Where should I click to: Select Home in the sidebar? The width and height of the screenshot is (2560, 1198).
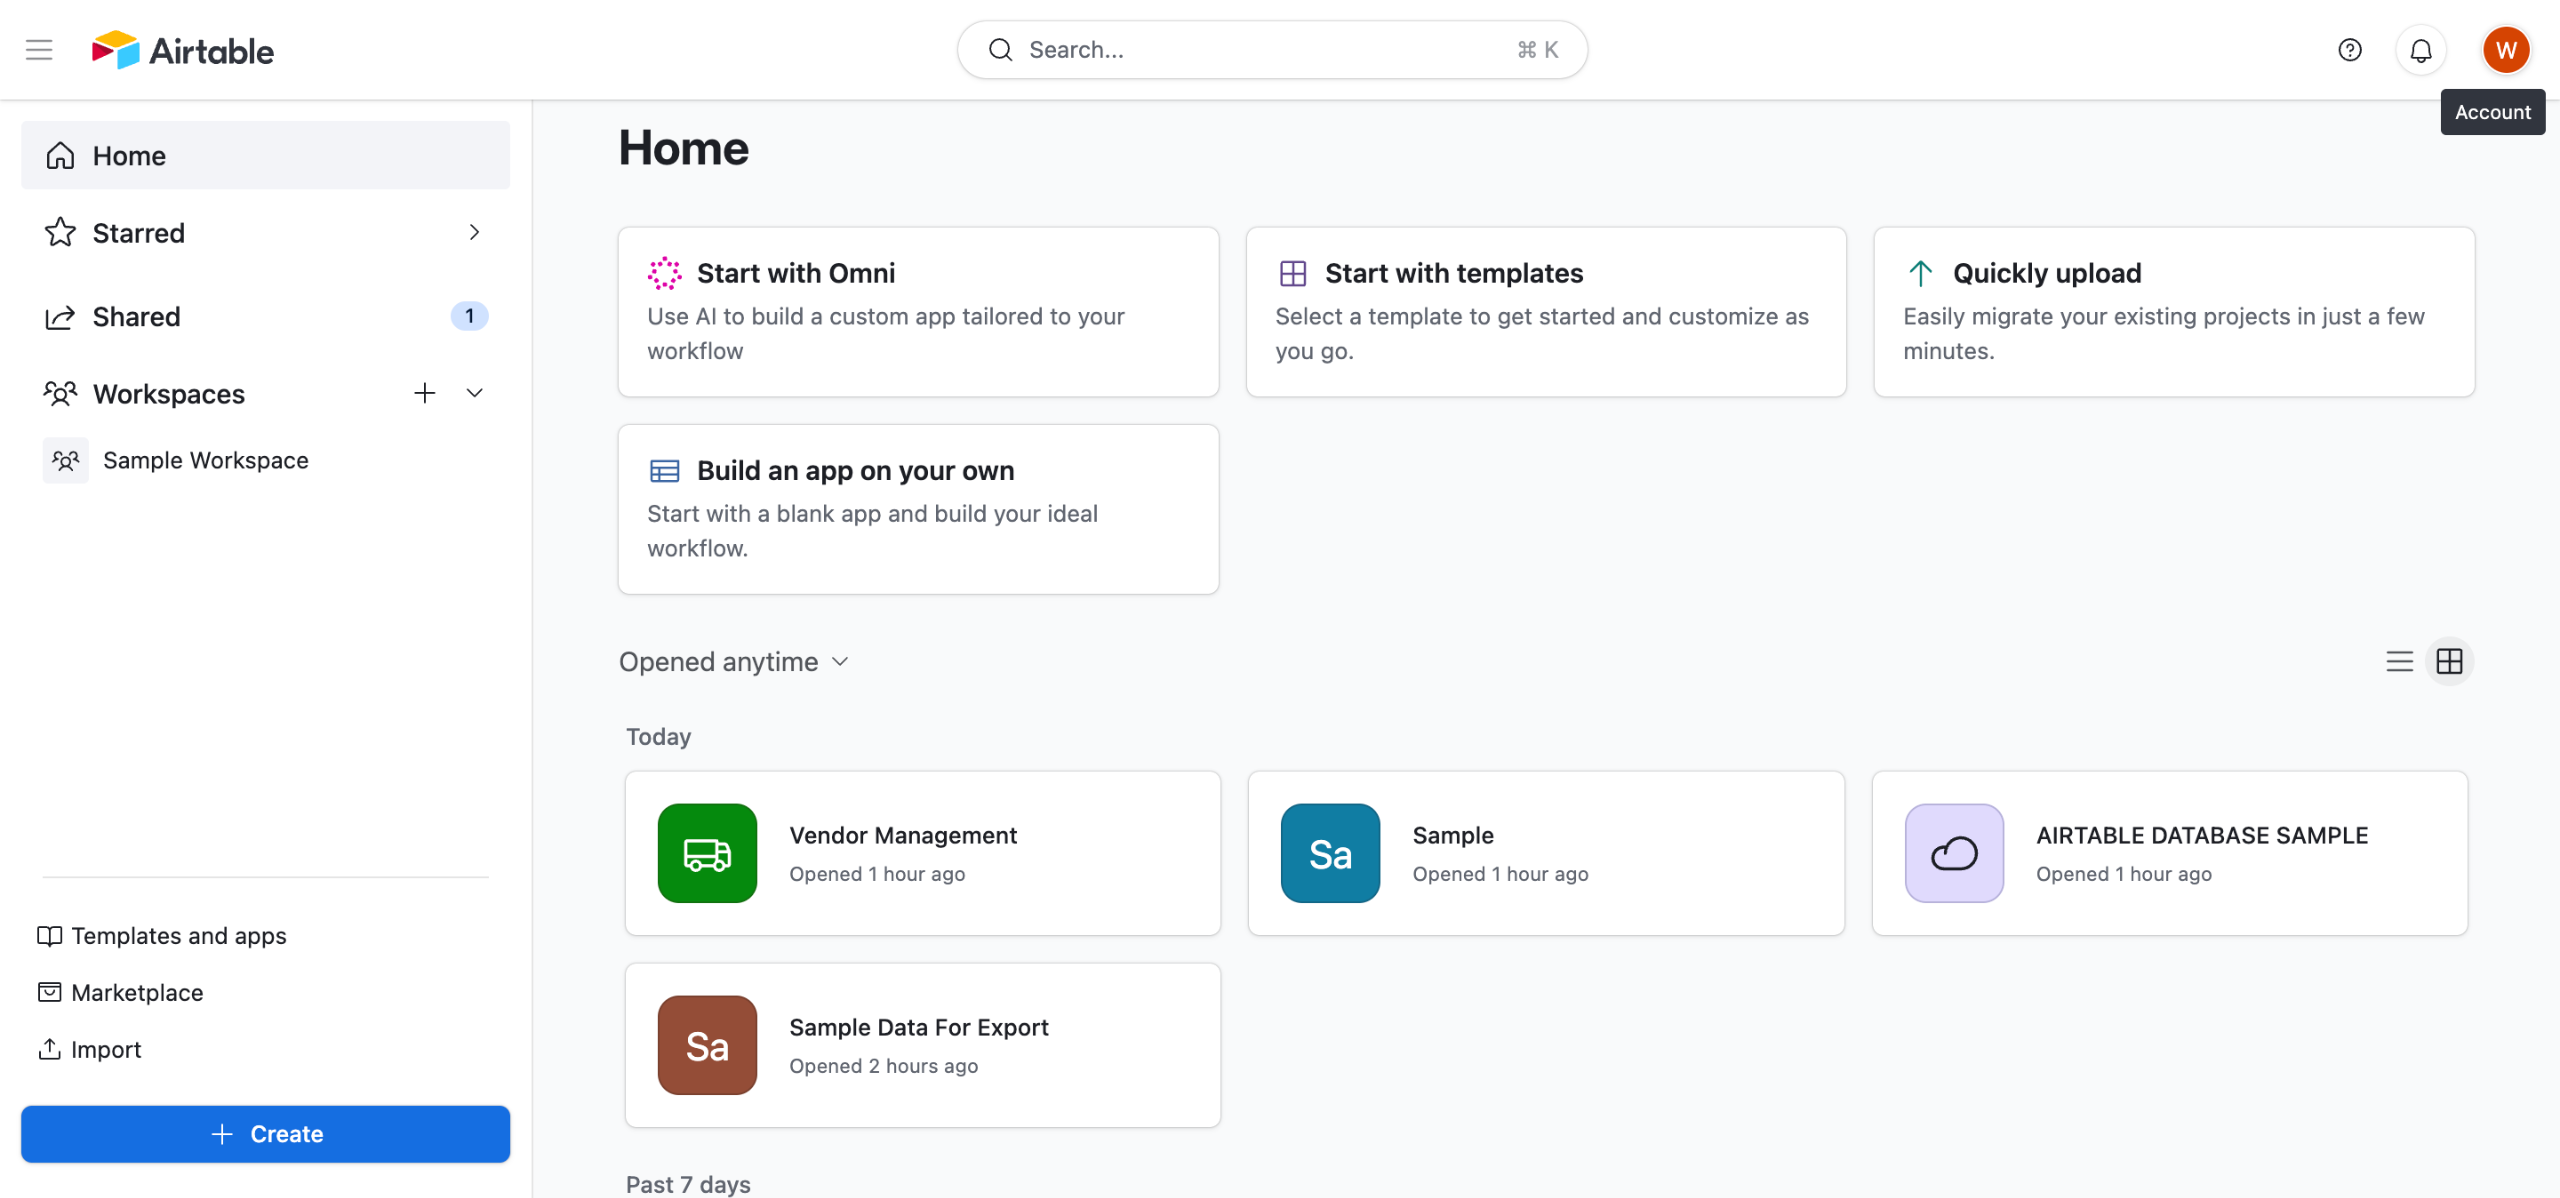pos(129,156)
